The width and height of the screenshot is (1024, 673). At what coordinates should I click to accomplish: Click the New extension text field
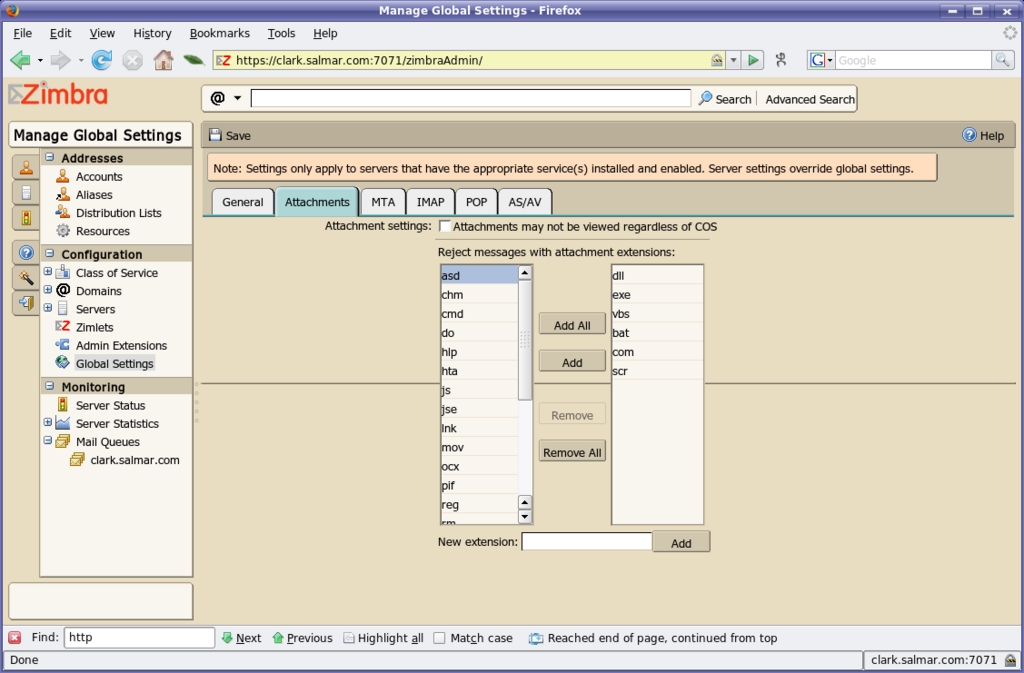pos(586,542)
